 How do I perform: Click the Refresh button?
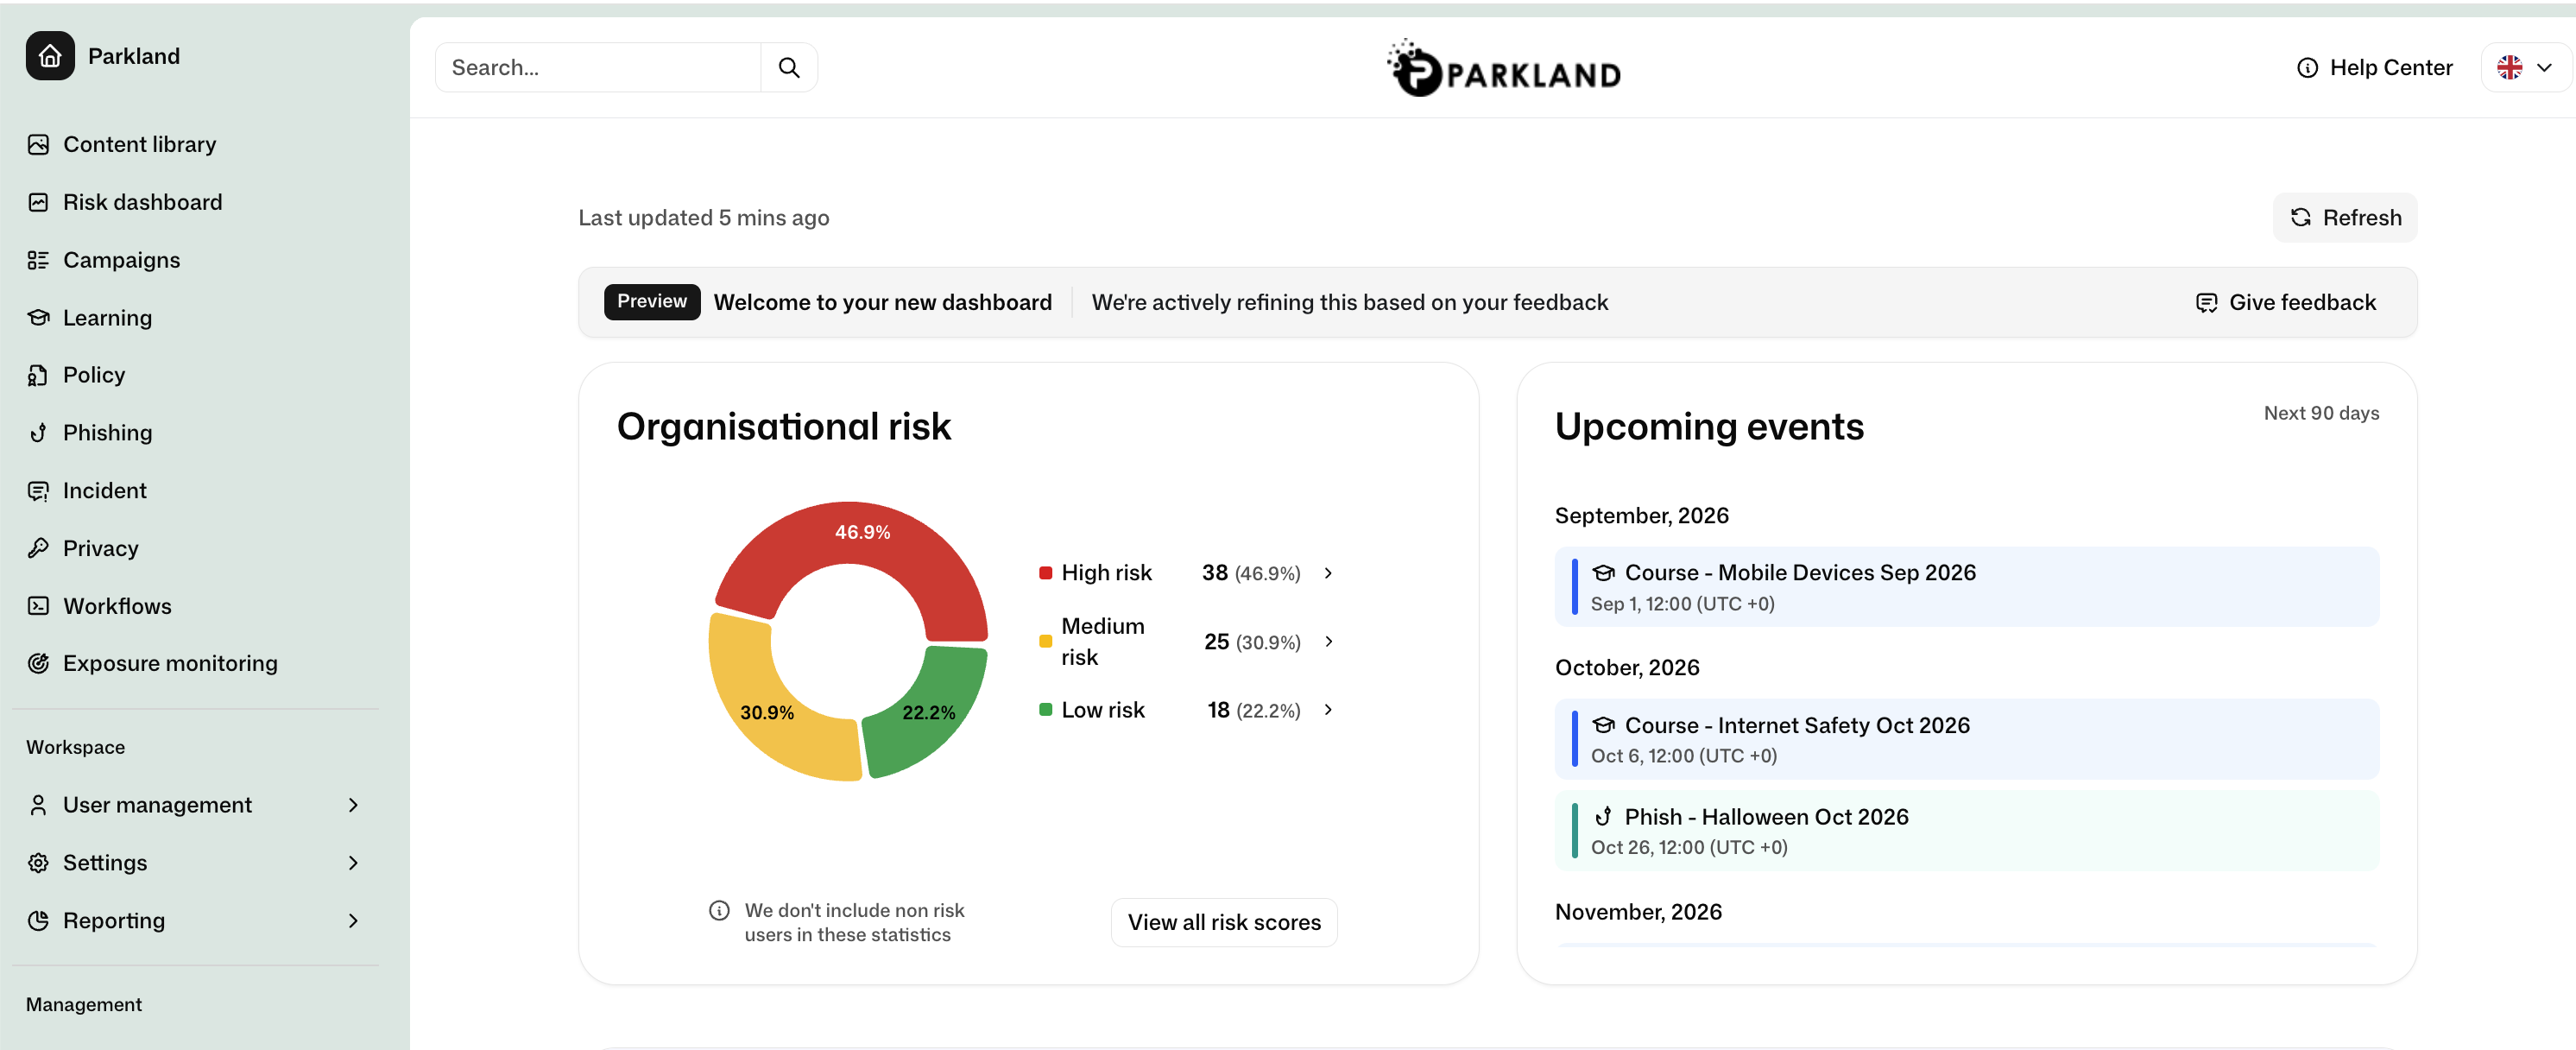point(2345,218)
